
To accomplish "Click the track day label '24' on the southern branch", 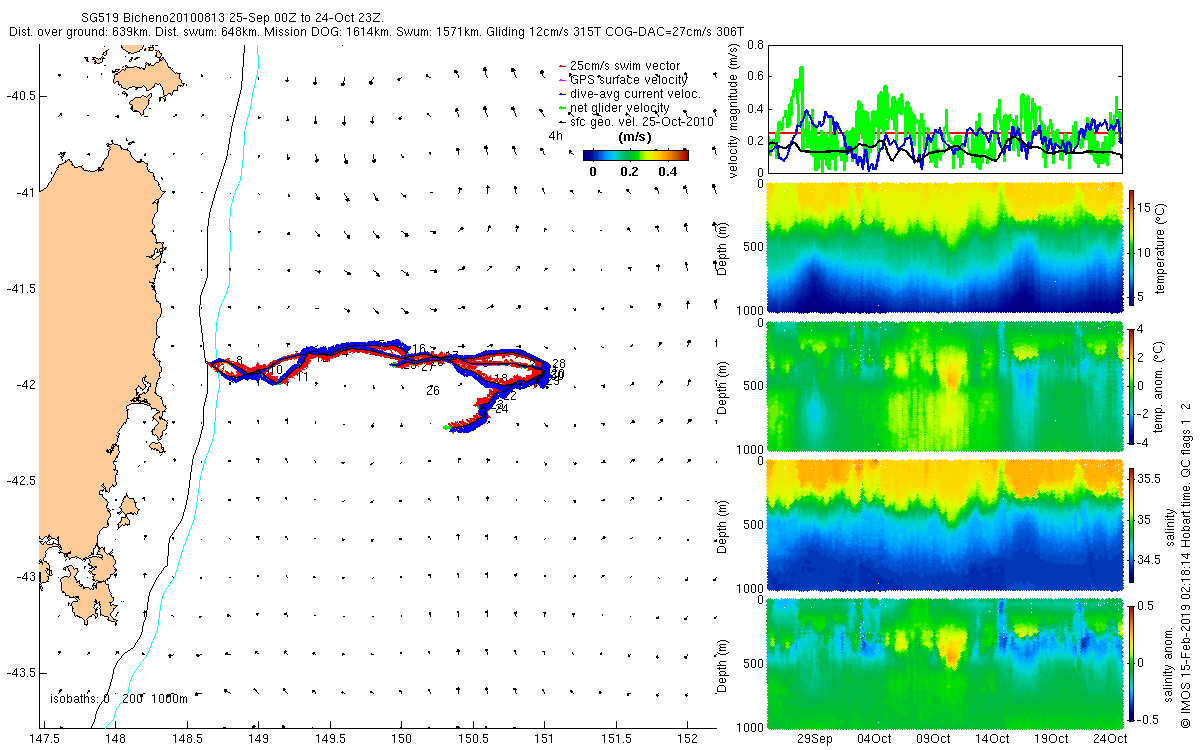I will click(503, 409).
